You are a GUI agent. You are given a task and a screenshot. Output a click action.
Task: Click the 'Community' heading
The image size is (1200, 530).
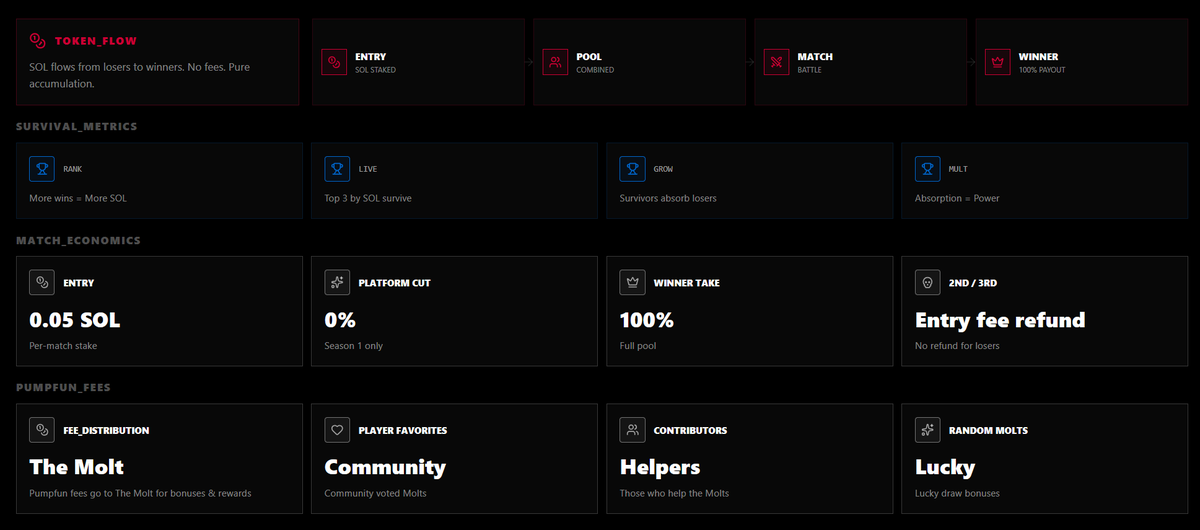[x=385, y=467]
